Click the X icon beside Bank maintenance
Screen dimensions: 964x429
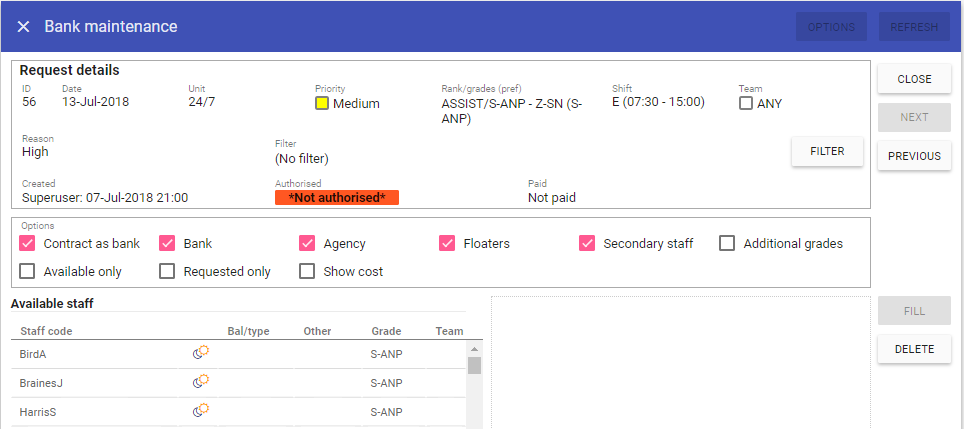pos(23,27)
